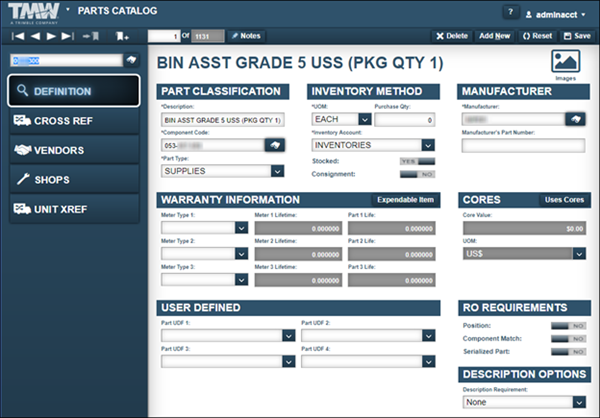Open Meter Type 2 dropdown
Image resolution: width=600 pixels, height=418 pixels.
241,254
